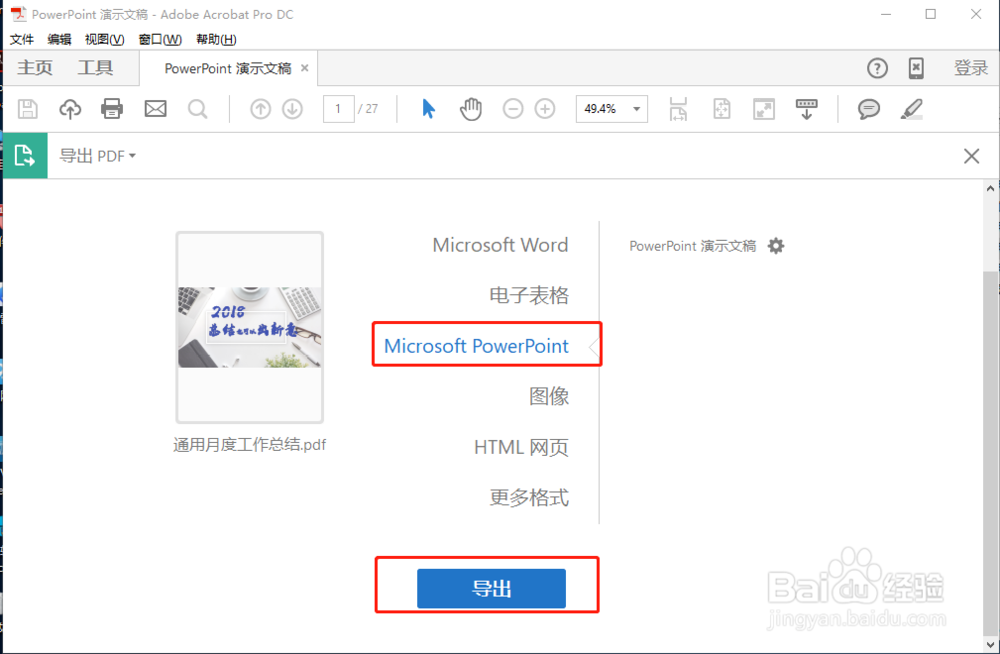
Task: Select the PowerPoint 演示文稿 document tab
Action: [228, 68]
